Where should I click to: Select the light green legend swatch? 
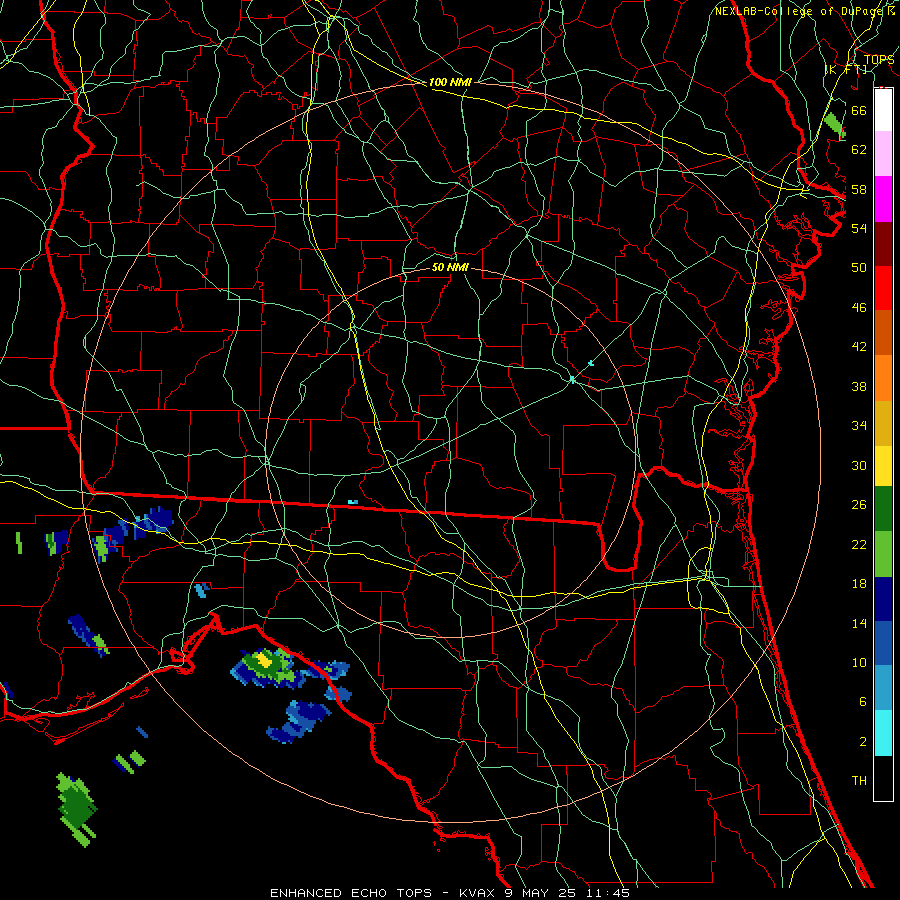point(883,554)
